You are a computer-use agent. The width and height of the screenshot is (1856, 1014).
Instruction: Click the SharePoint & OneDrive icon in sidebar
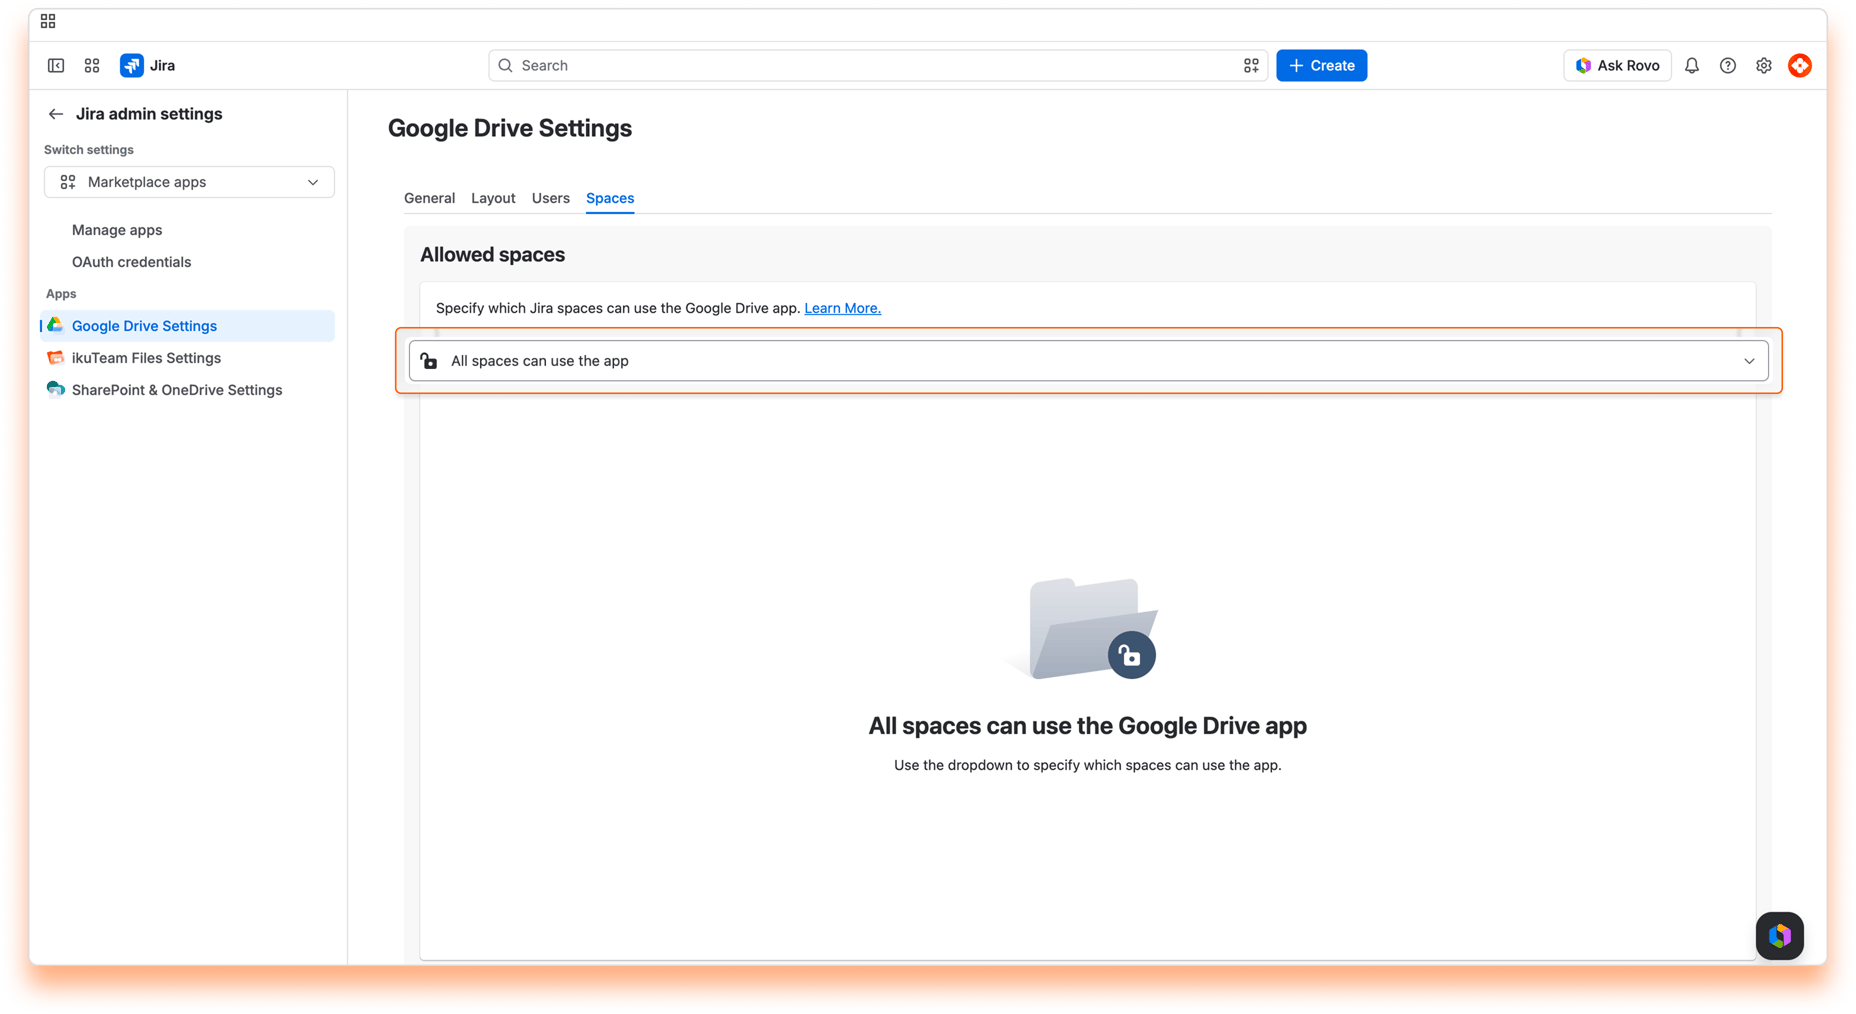[56, 390]
